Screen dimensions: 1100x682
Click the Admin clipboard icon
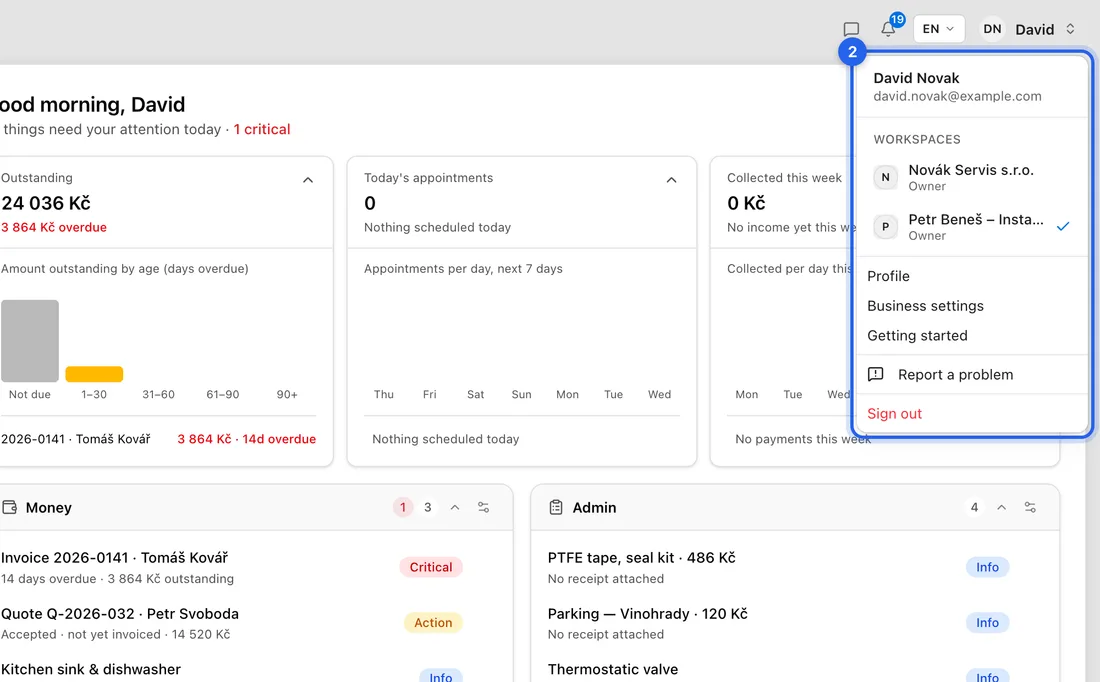(556, 507)
